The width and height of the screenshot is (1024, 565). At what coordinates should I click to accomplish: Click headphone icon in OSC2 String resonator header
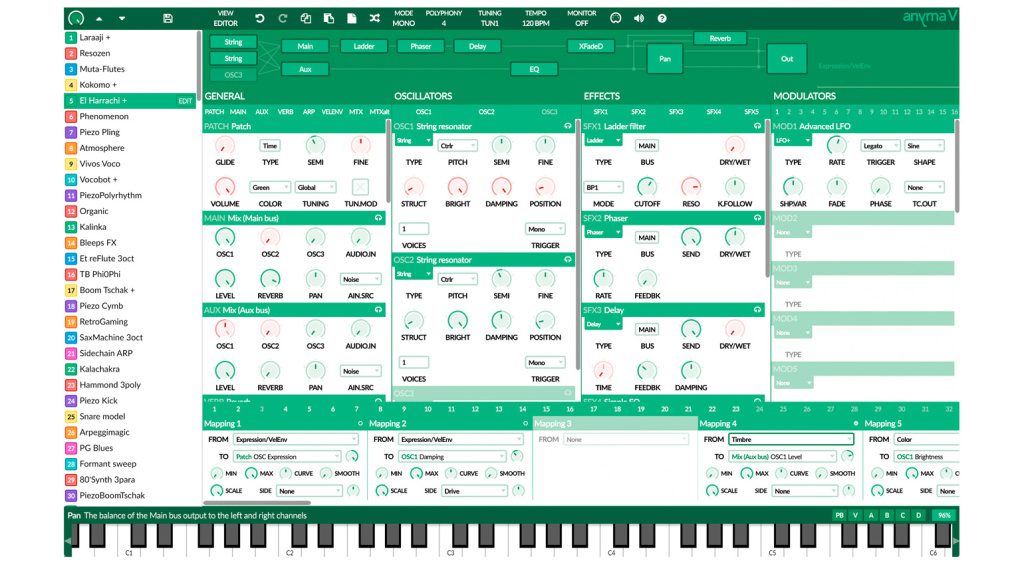[568, 259]
